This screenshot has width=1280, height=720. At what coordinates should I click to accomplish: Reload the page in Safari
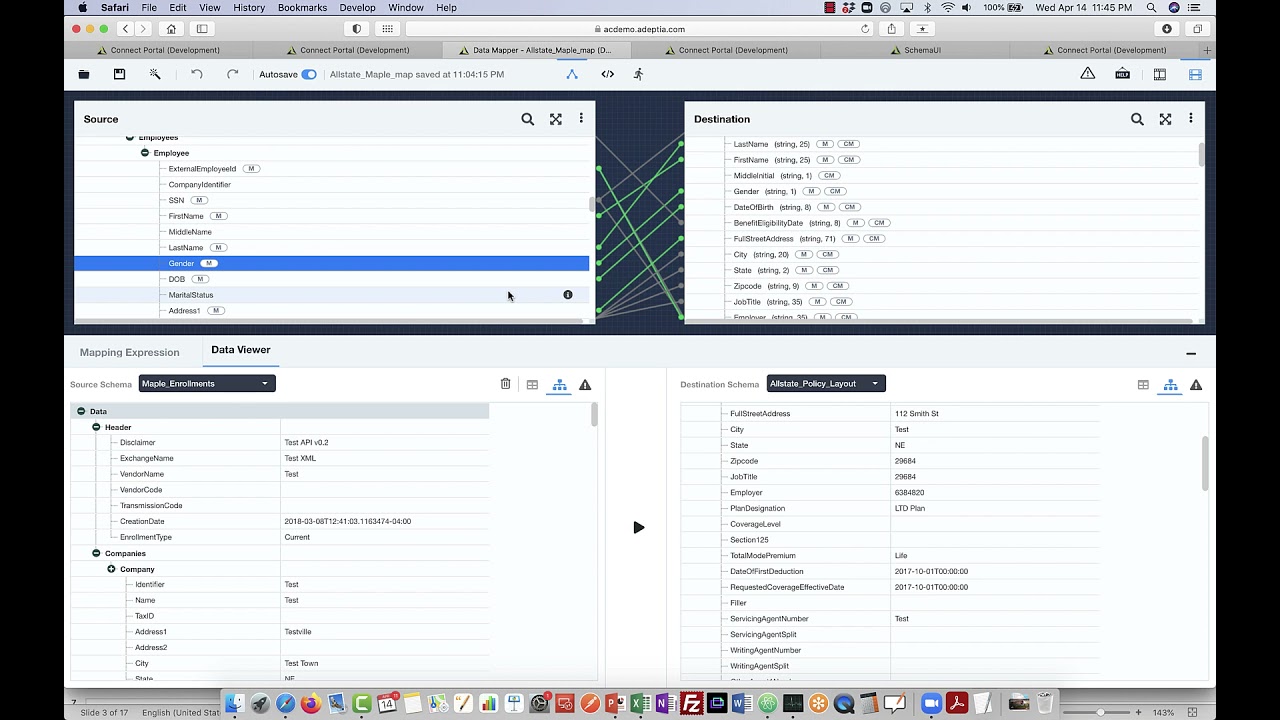point(865,29)
